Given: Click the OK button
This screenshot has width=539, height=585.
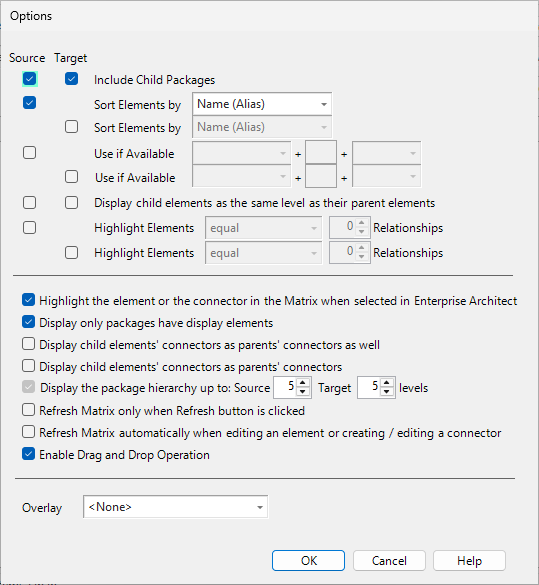Looking at the screenshot, I should click(308, 560).
